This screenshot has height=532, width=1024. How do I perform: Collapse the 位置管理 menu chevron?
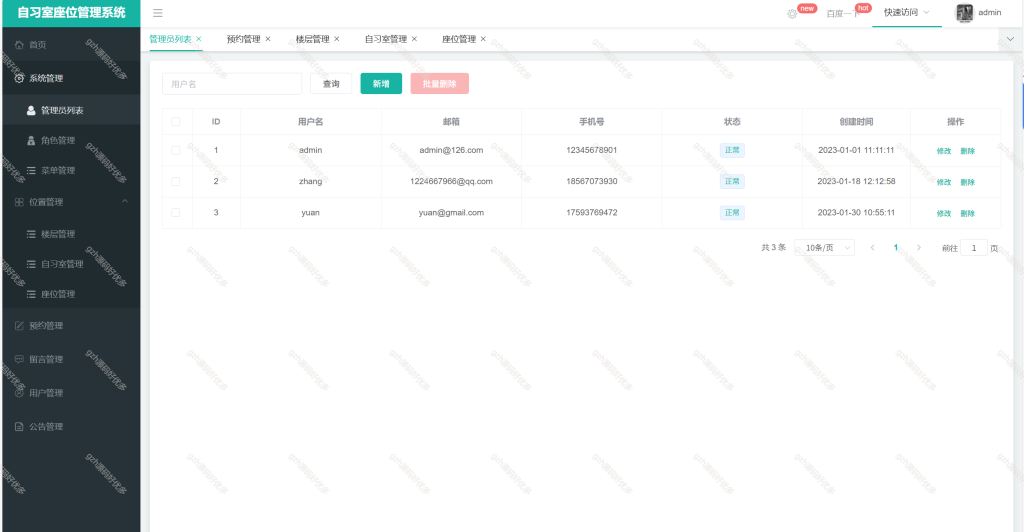coord(125,202)
